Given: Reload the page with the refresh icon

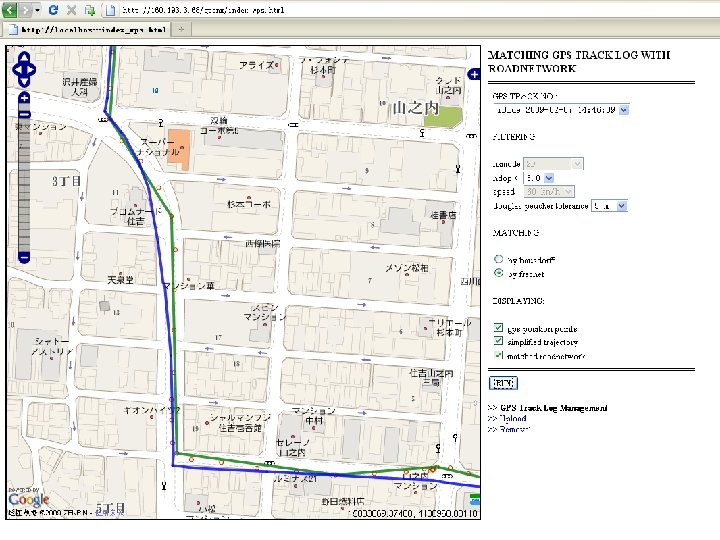Looking at the screenshot, I should tap(53, 9).
